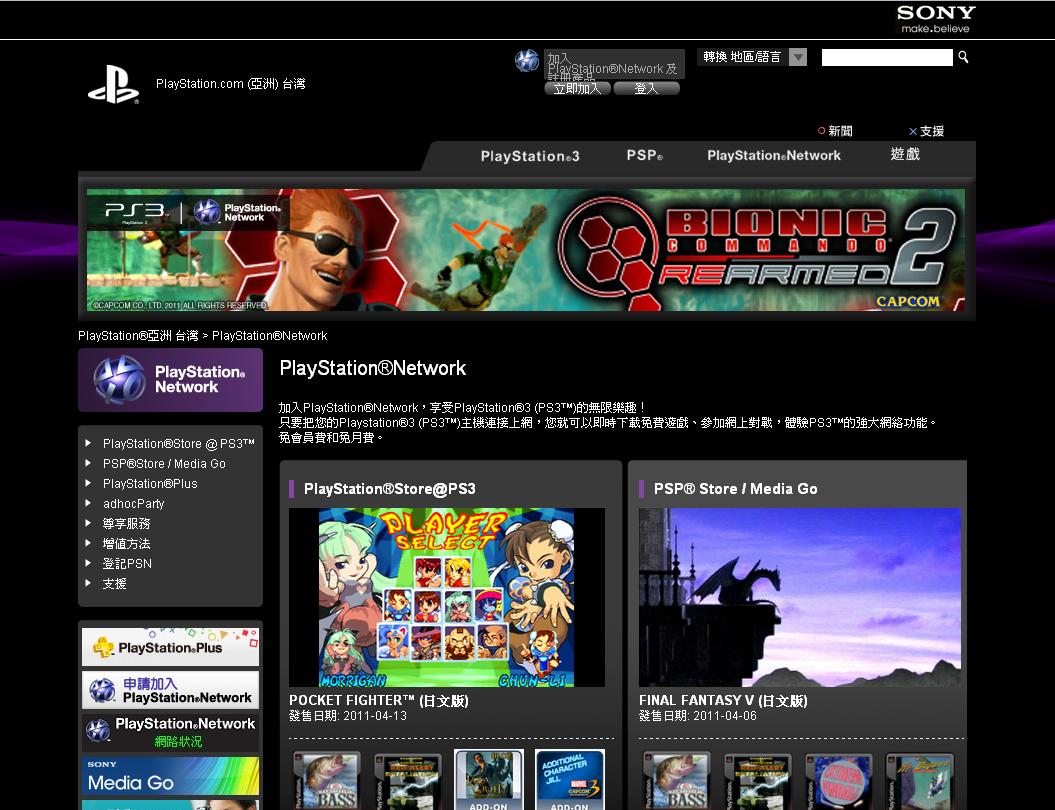Click the PSP® Store / Media Go section heading
Viewport: 1055px width, 810px height.
735,489
